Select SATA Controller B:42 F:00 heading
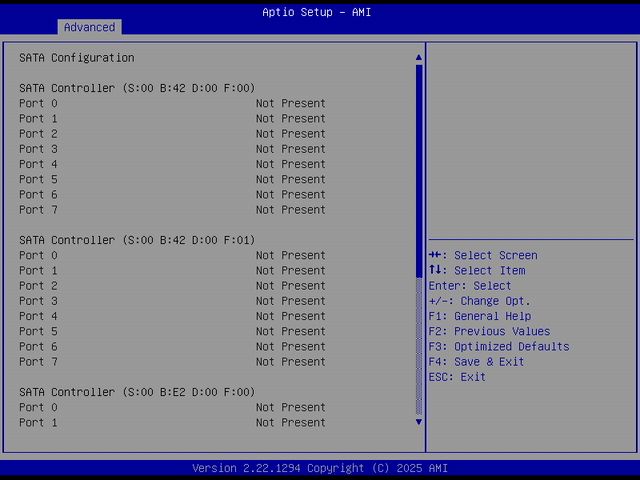 click(137, 88)
